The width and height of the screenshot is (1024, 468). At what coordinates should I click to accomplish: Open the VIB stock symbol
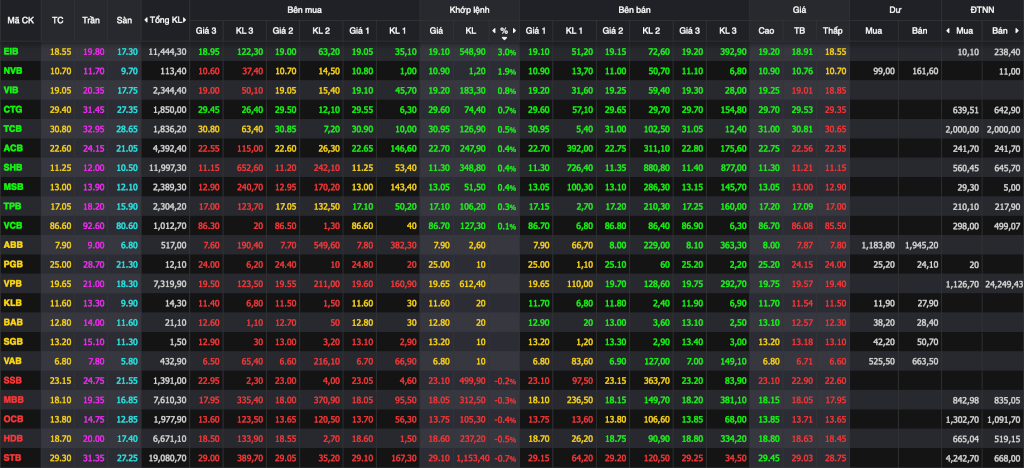click(x=10, y=89)
